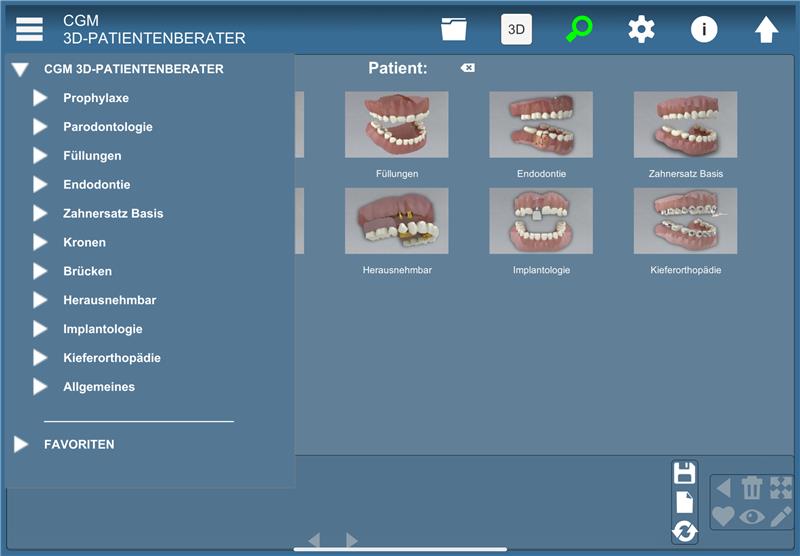Expand the Kronen tree arrow

(x=40, y=242)
